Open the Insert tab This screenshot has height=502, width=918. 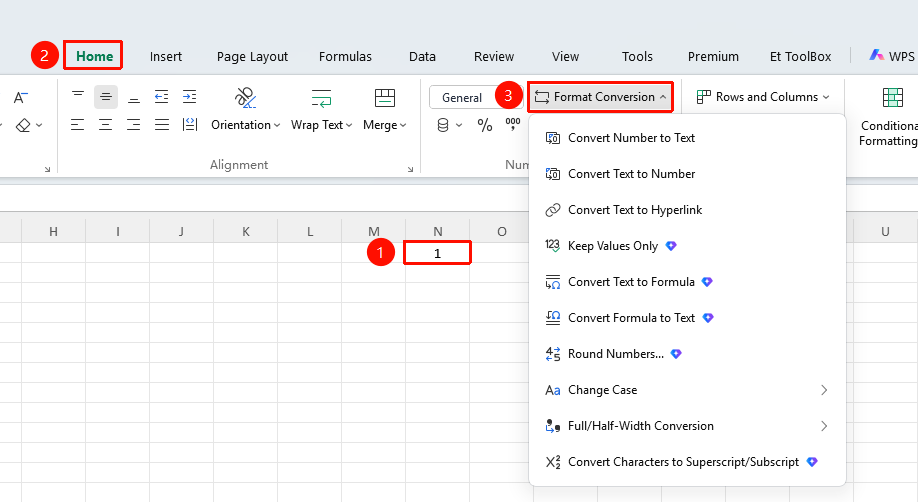click(166, 56)
